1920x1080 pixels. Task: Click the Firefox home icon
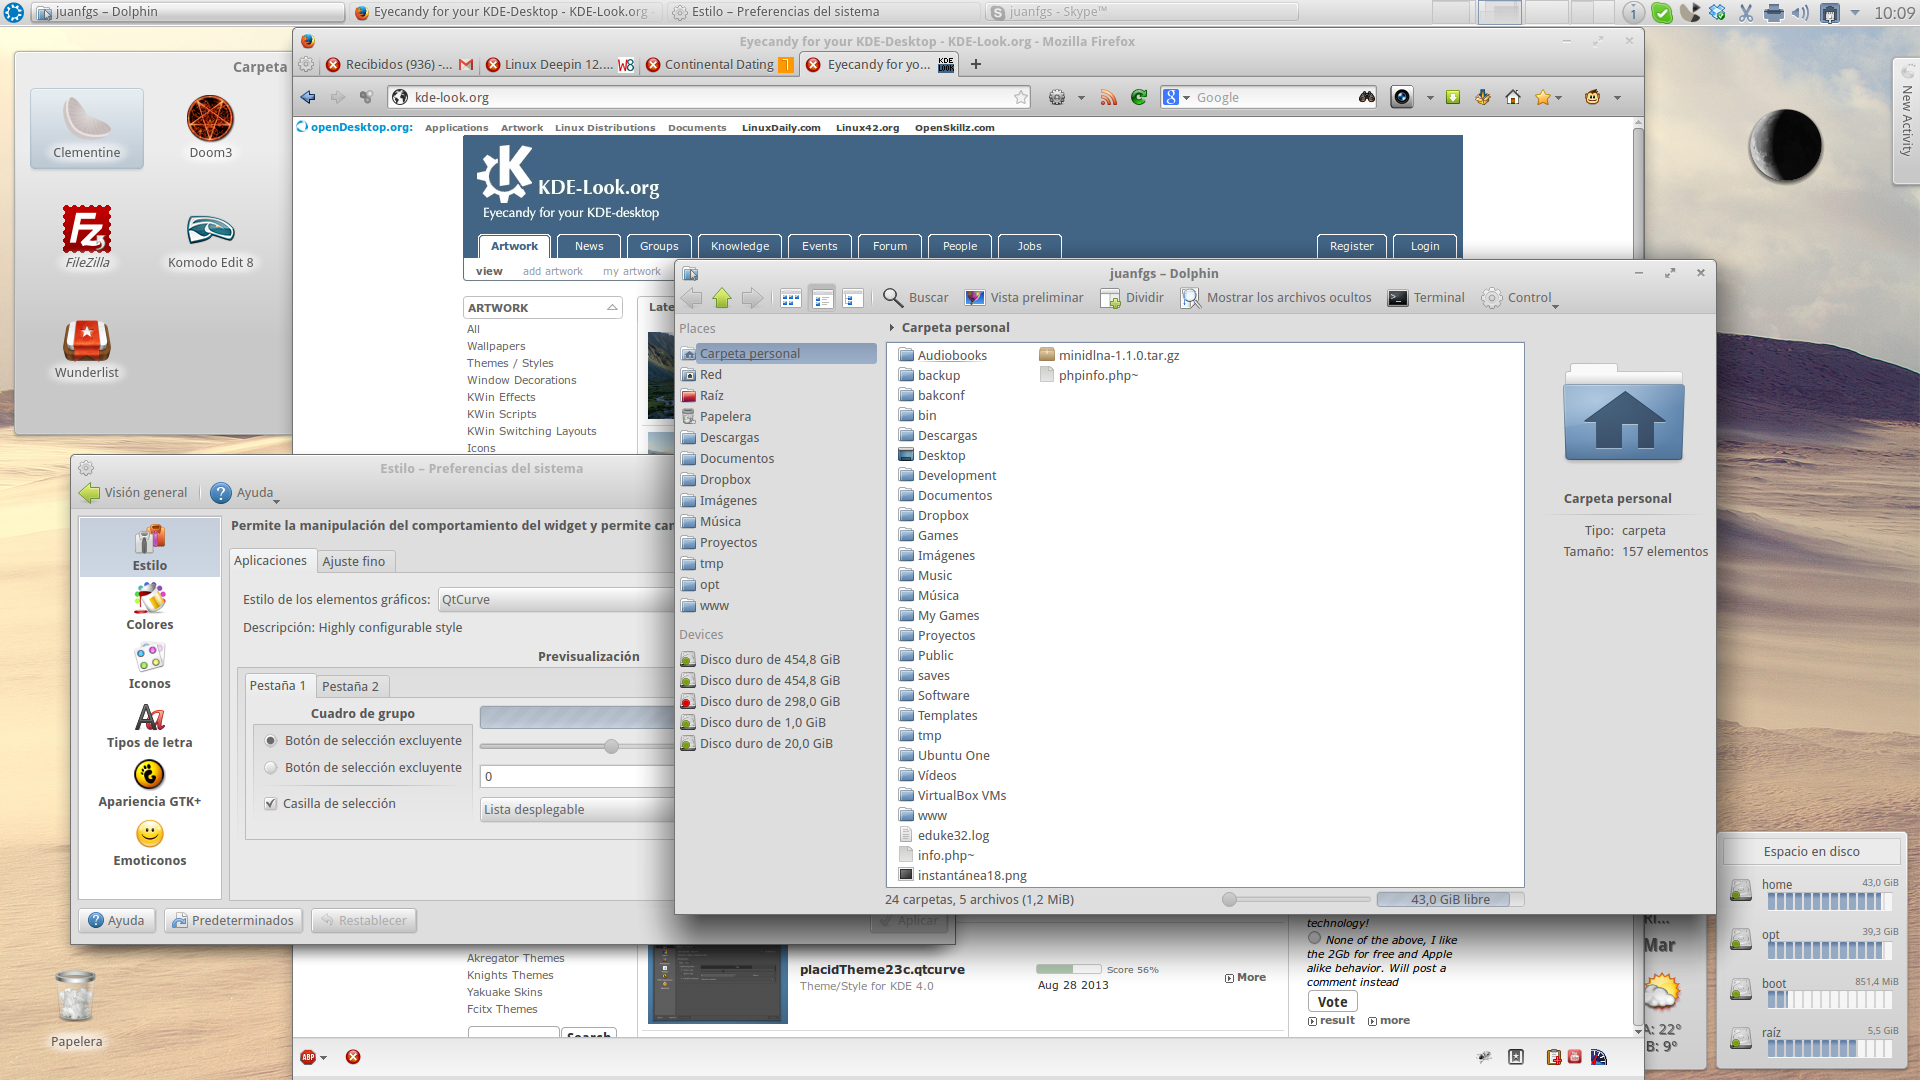(1513, 97)
